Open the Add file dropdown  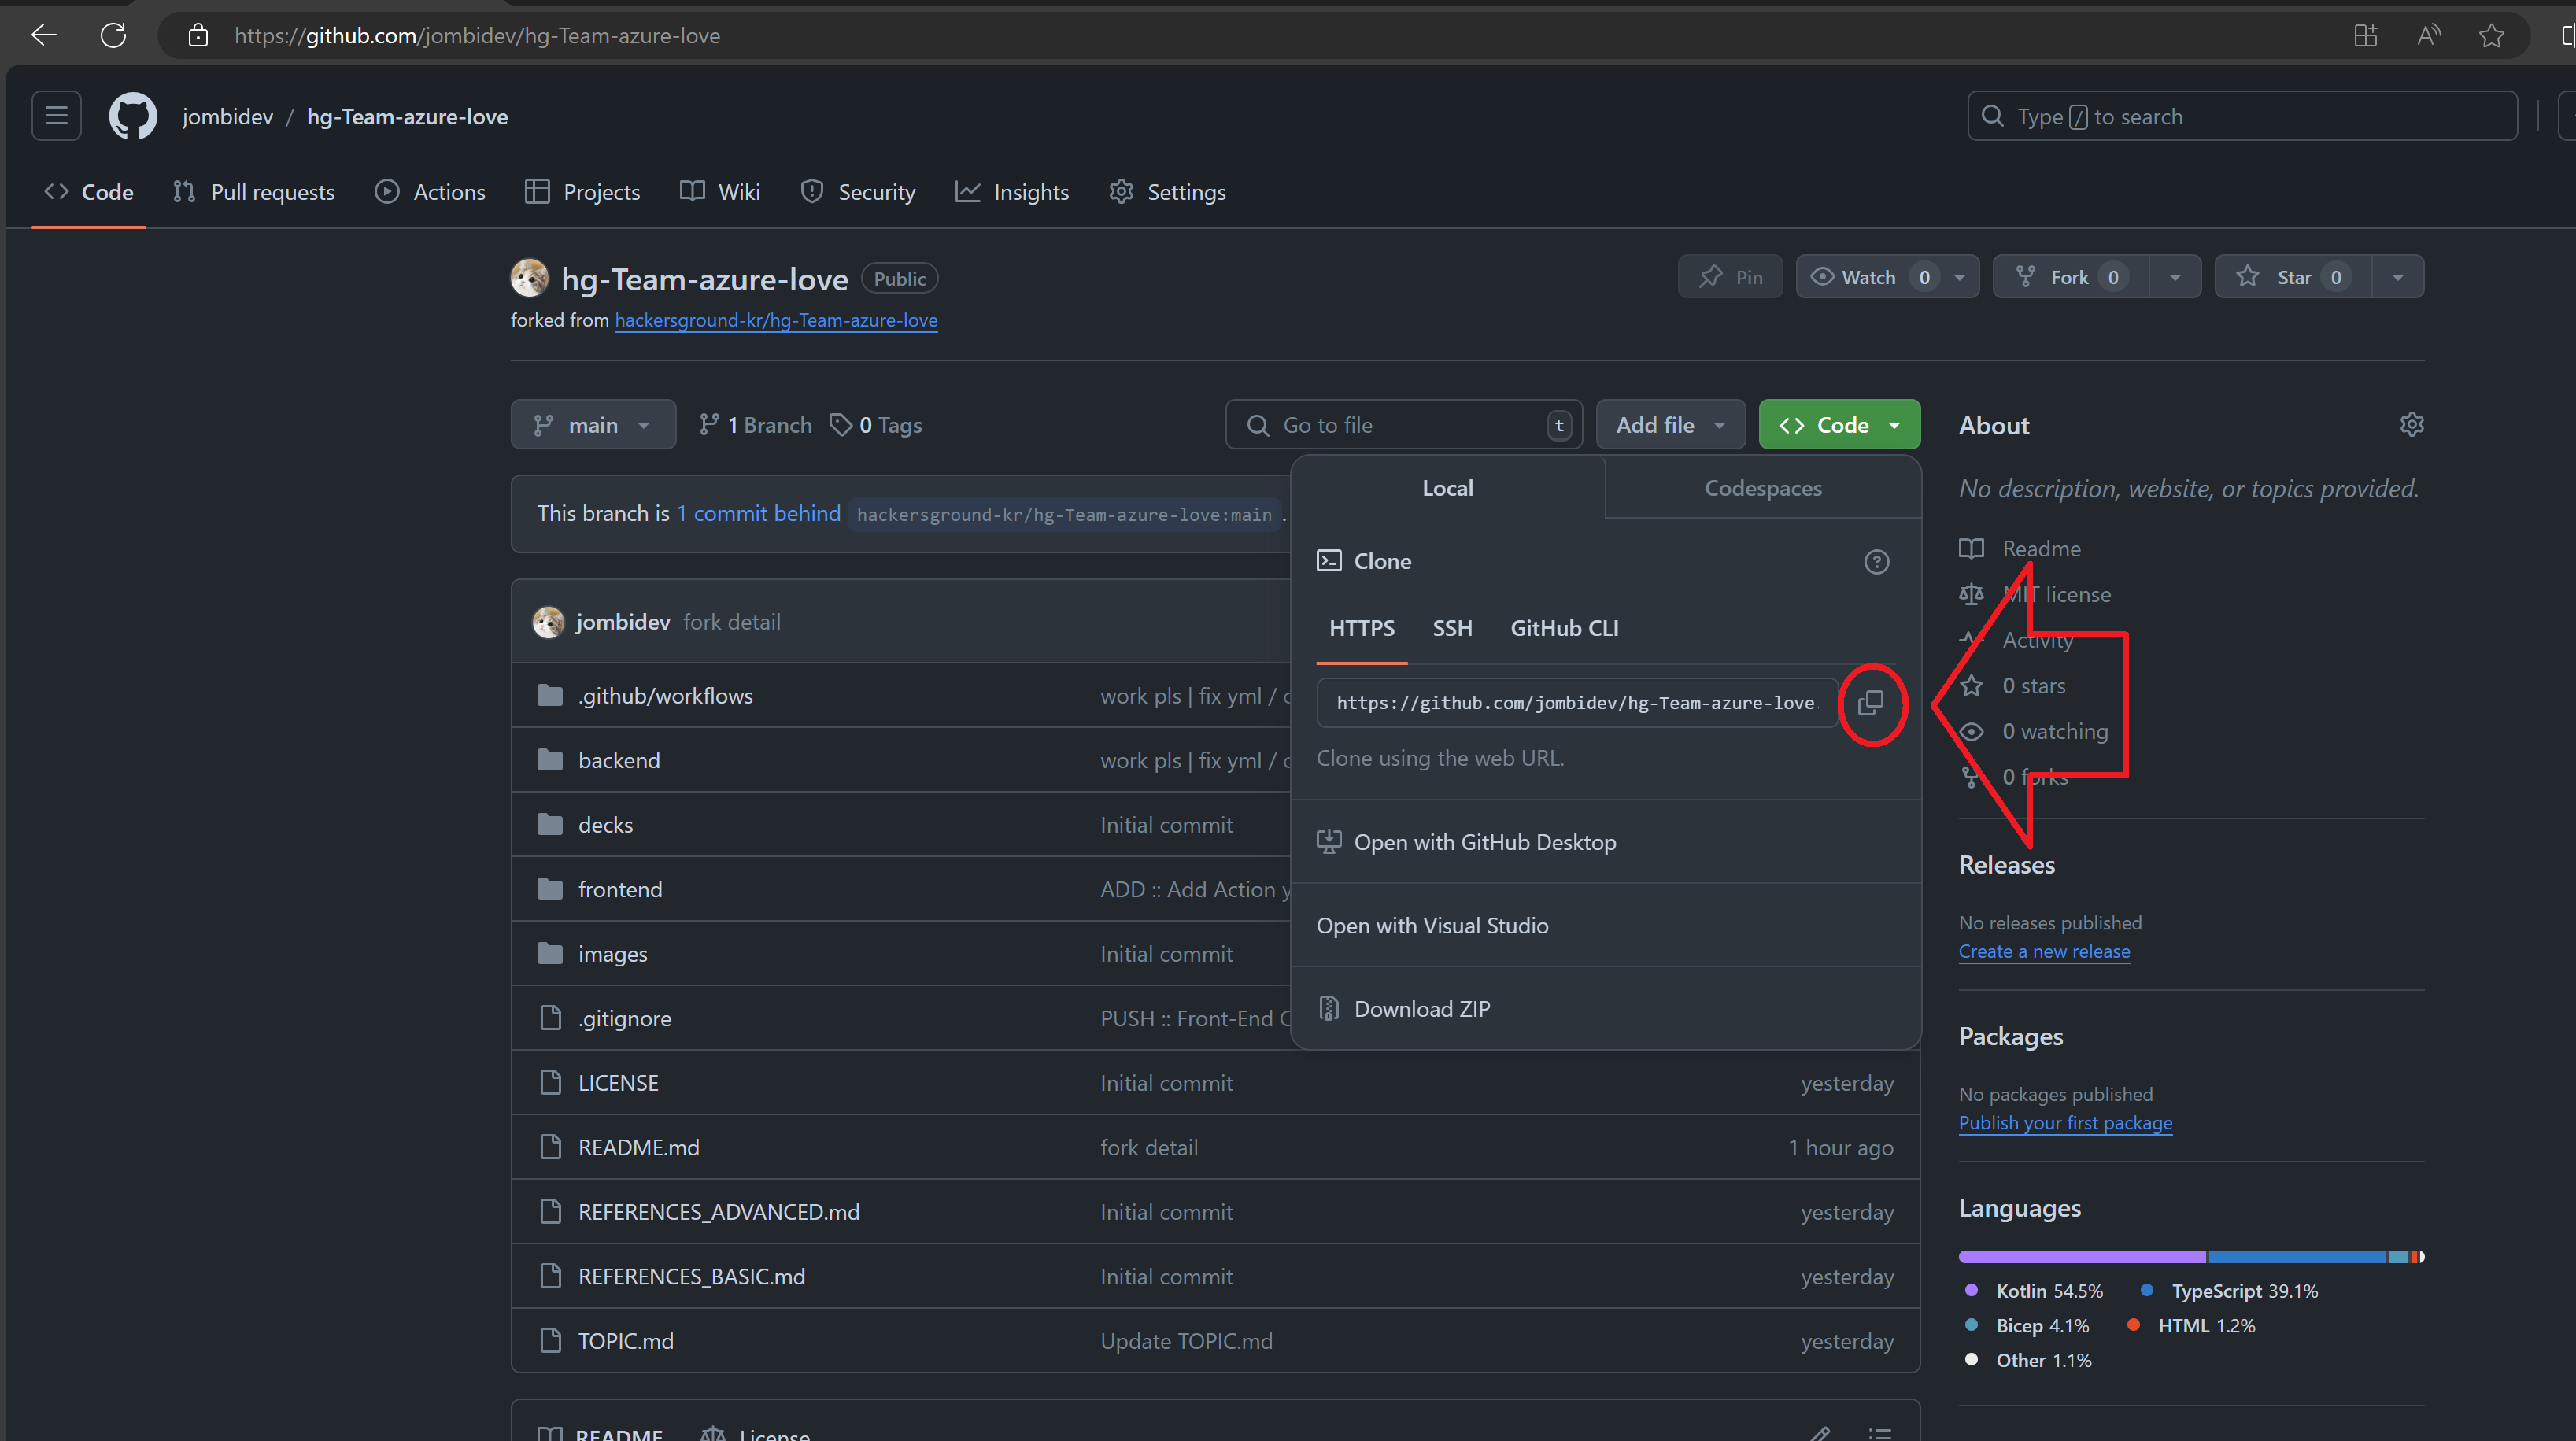point(1669,425)
